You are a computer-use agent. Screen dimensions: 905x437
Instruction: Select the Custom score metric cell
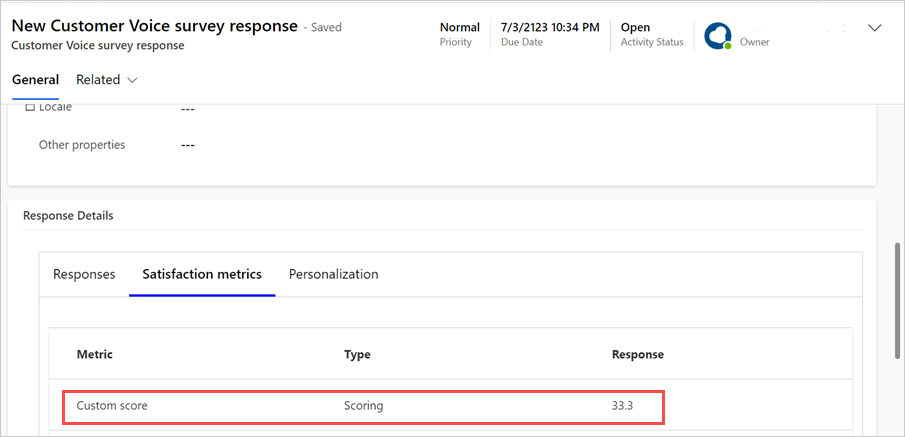pyautogui.click(x=112, y=406)
